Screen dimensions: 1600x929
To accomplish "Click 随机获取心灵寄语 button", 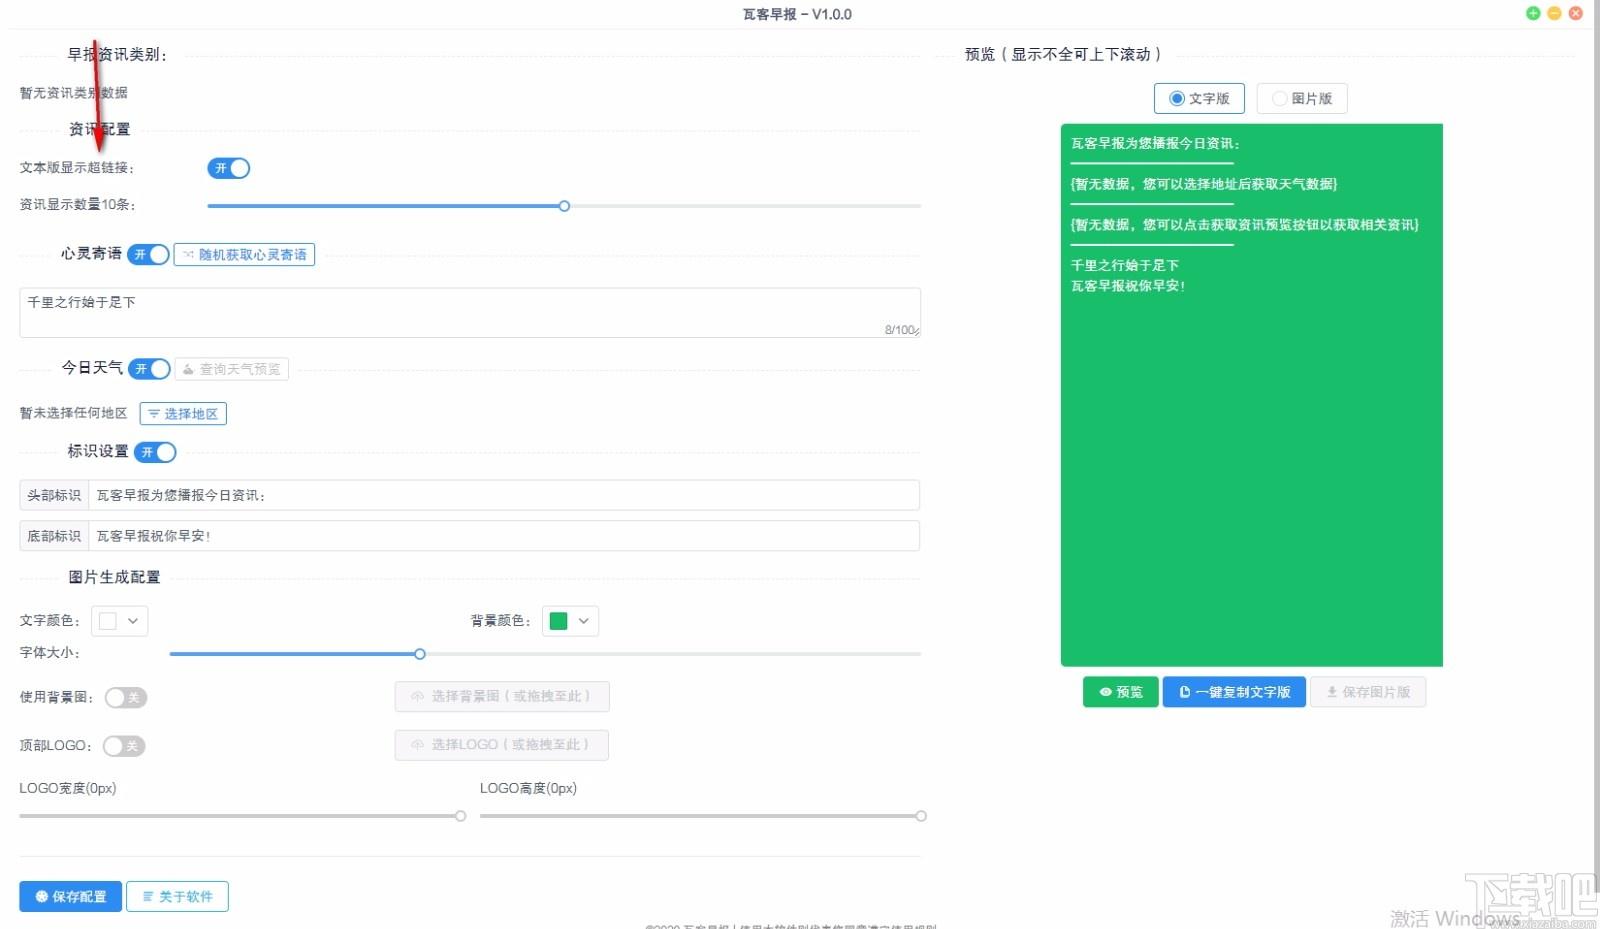I will [244, 255].
